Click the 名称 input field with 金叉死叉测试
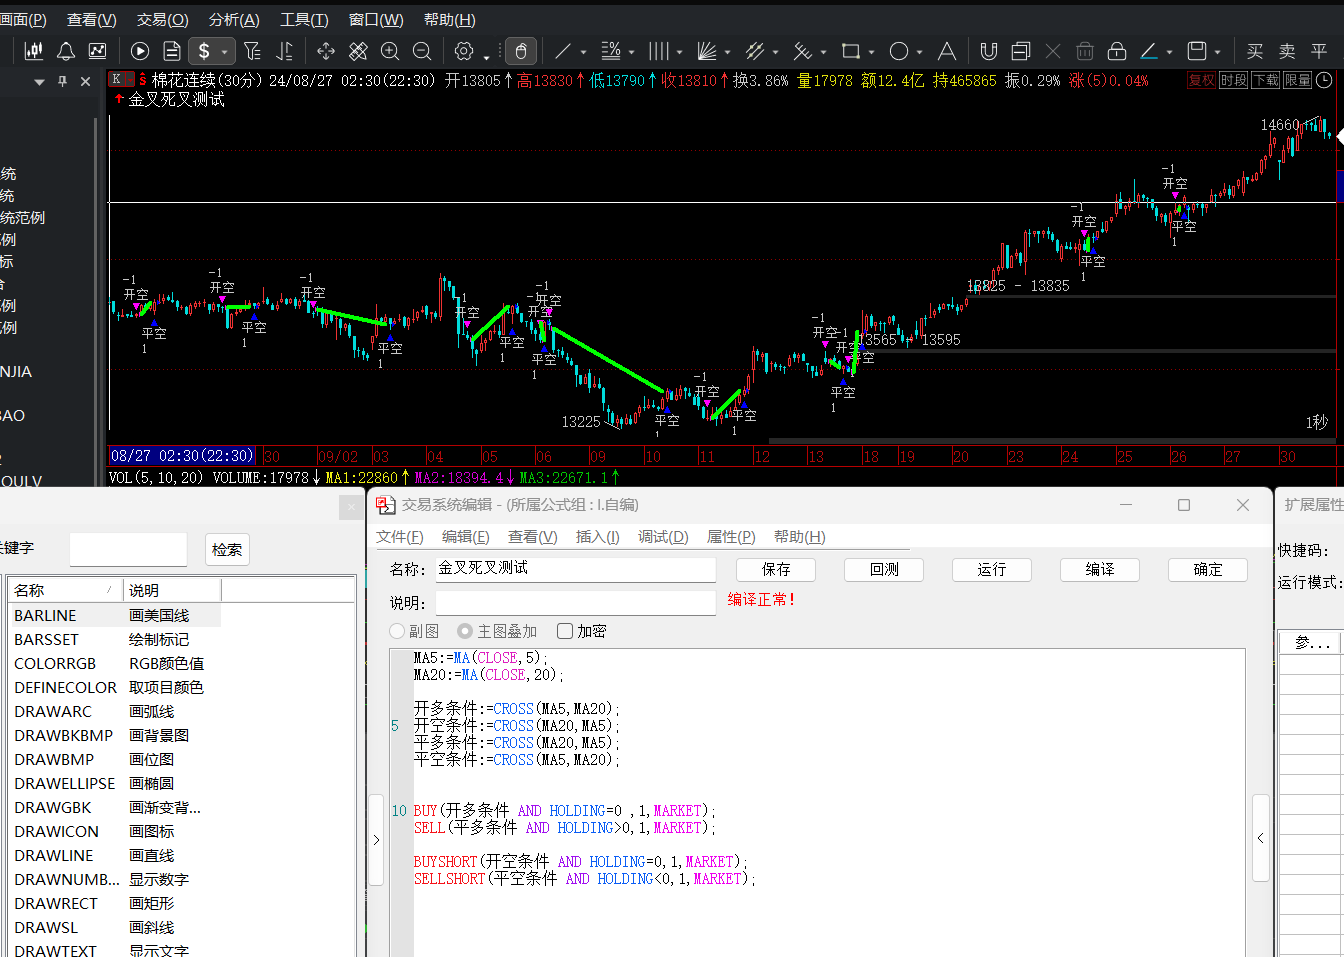 (576, 568)
